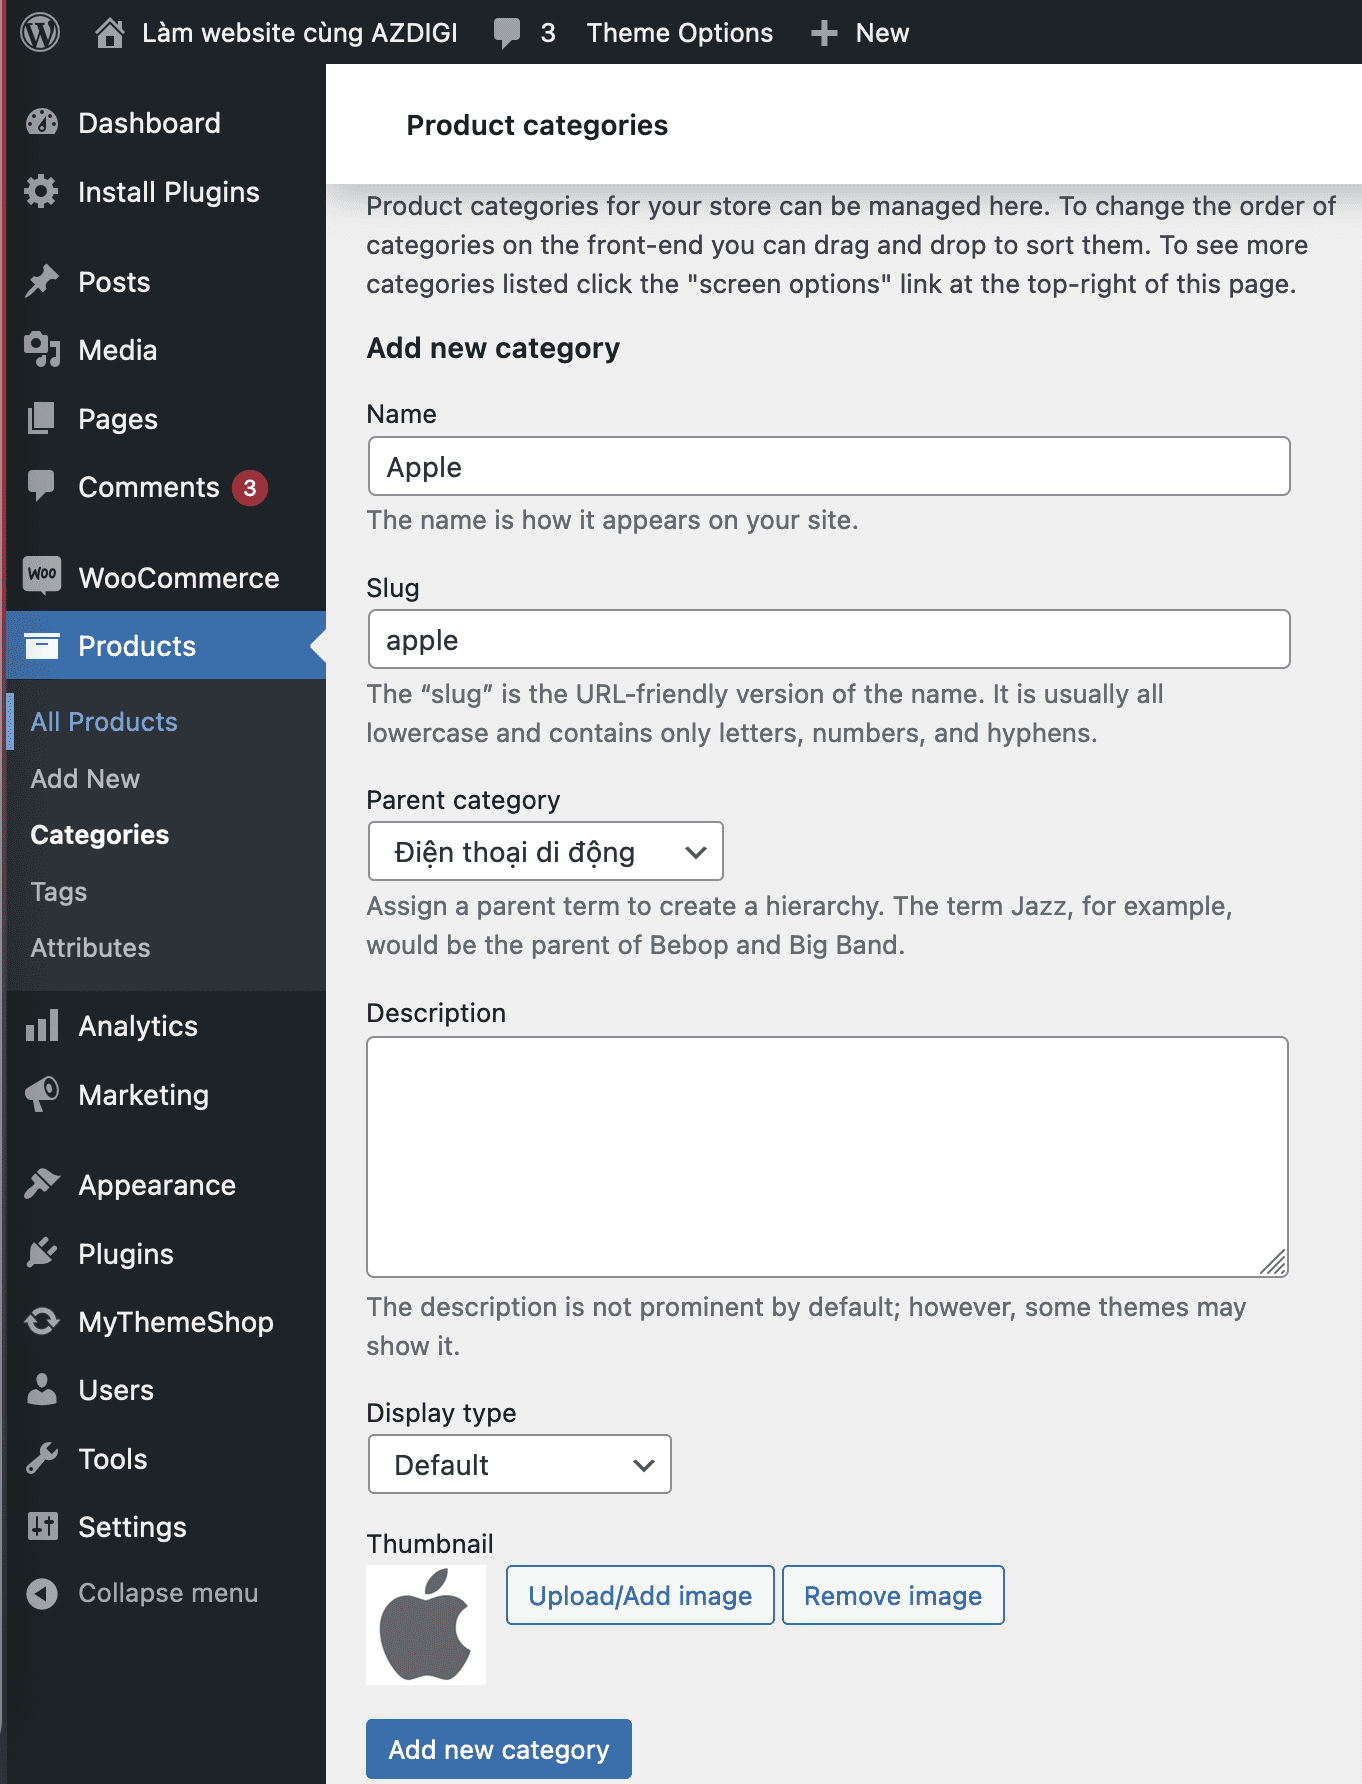Click the Dashboard gauge icon
The height and width of the screenshot is (1784, 1362).
(42, 123)
